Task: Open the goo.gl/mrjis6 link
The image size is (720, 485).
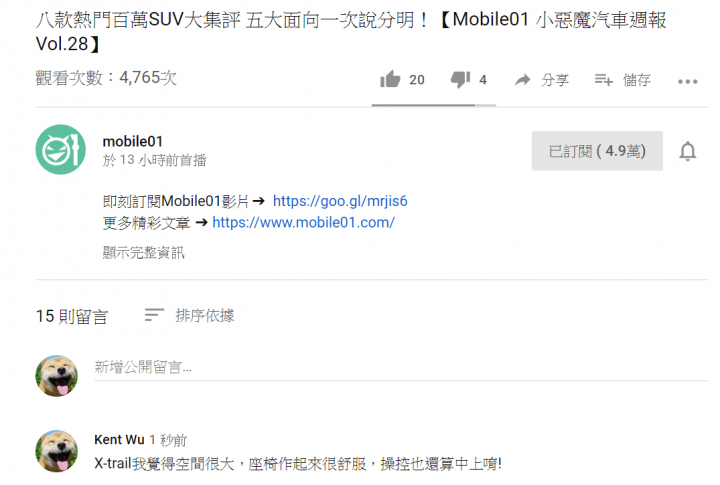Action: 340,201
